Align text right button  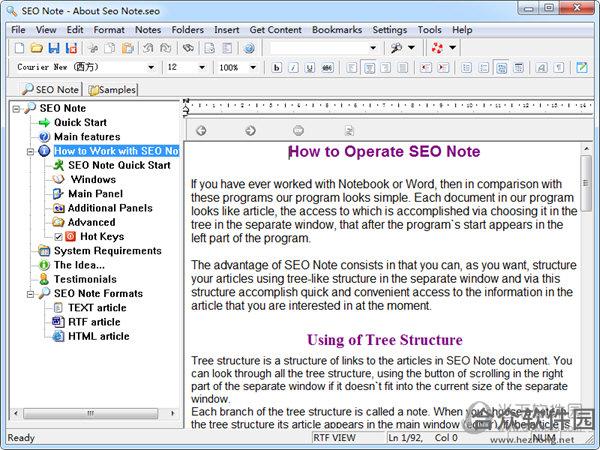click(x=386, y=68)
